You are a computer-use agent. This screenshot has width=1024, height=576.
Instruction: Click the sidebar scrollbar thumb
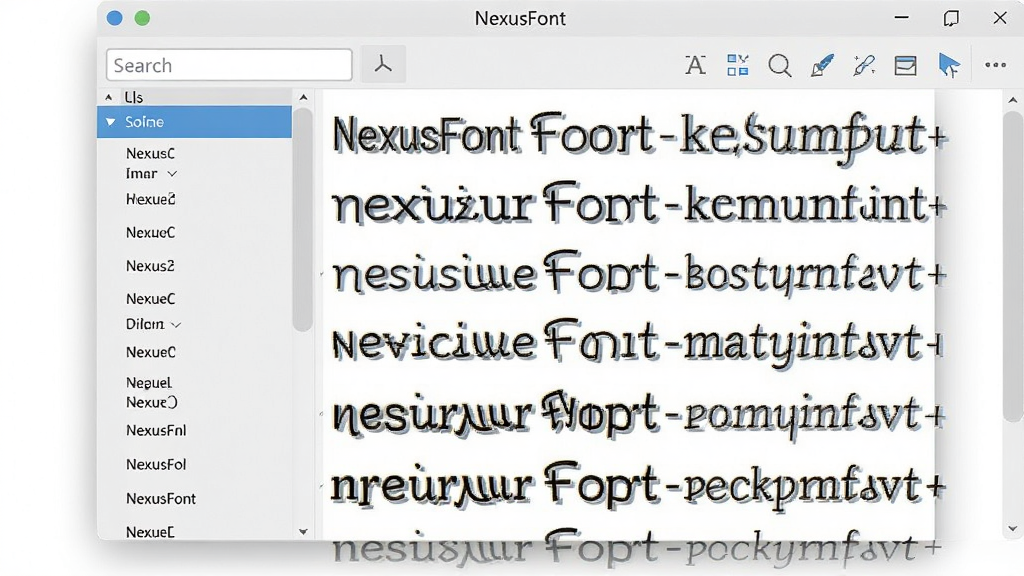point(302,219)
